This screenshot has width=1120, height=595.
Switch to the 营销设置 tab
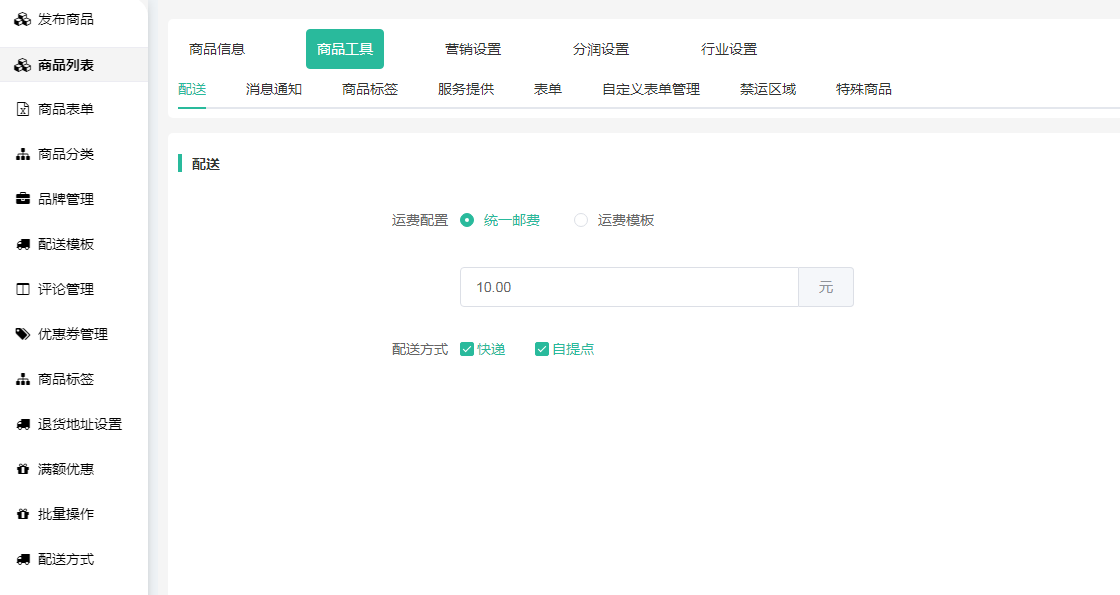pos(473,49)
